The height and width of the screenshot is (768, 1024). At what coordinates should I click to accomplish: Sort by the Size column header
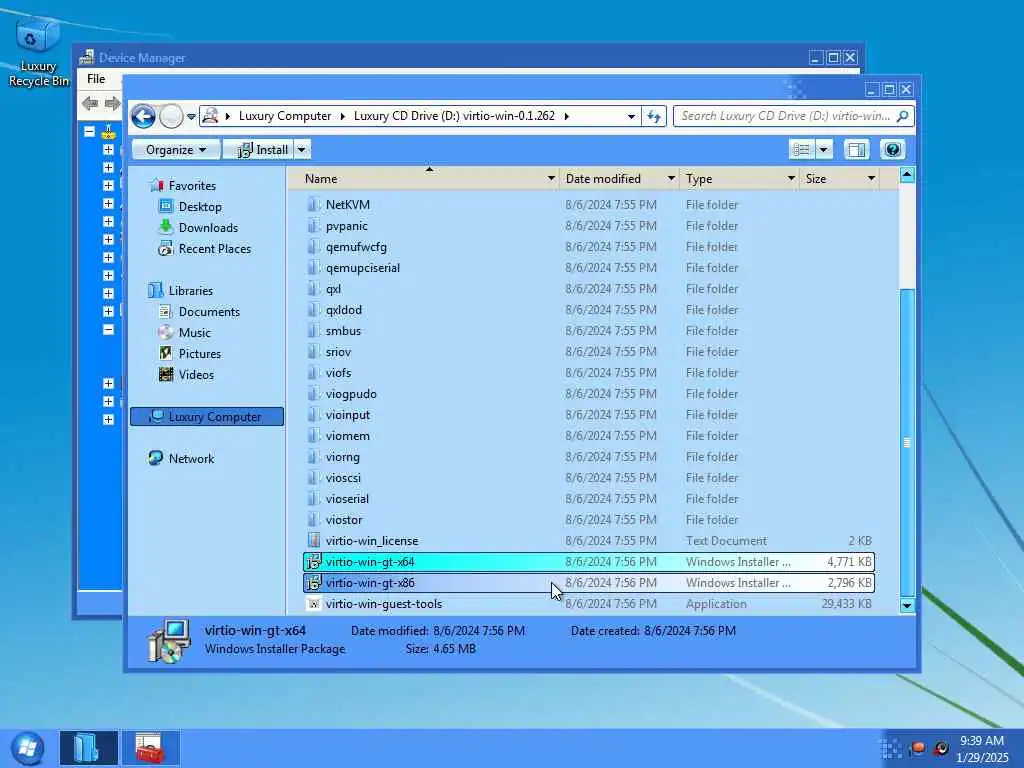(816, 179)
